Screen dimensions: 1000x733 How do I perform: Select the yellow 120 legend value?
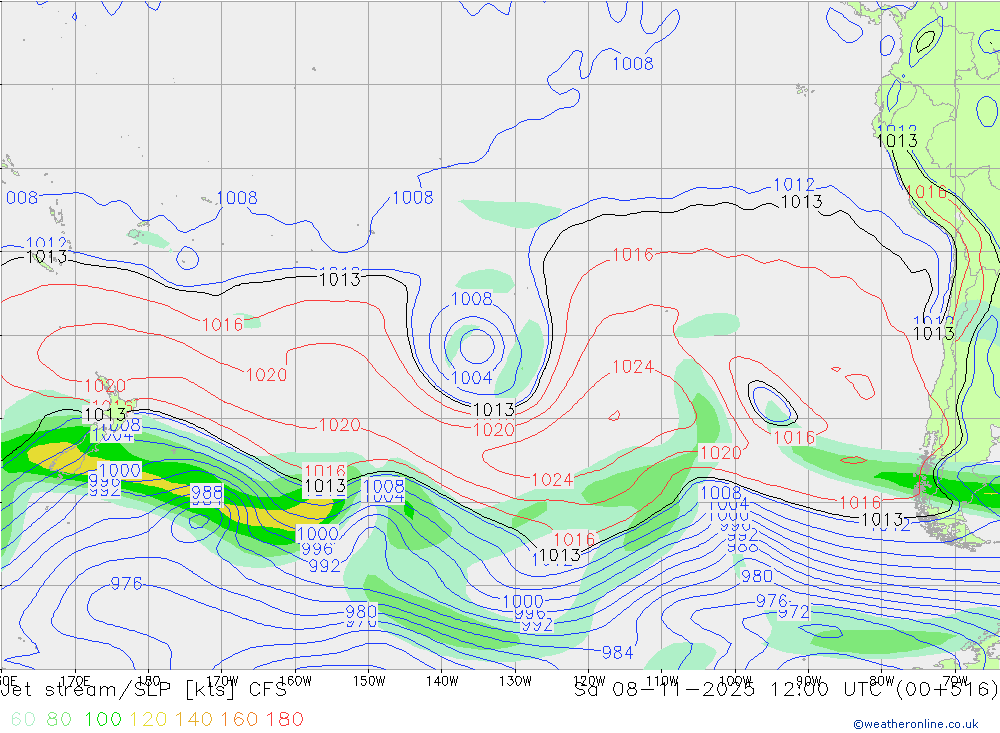[x=148, y=720]
